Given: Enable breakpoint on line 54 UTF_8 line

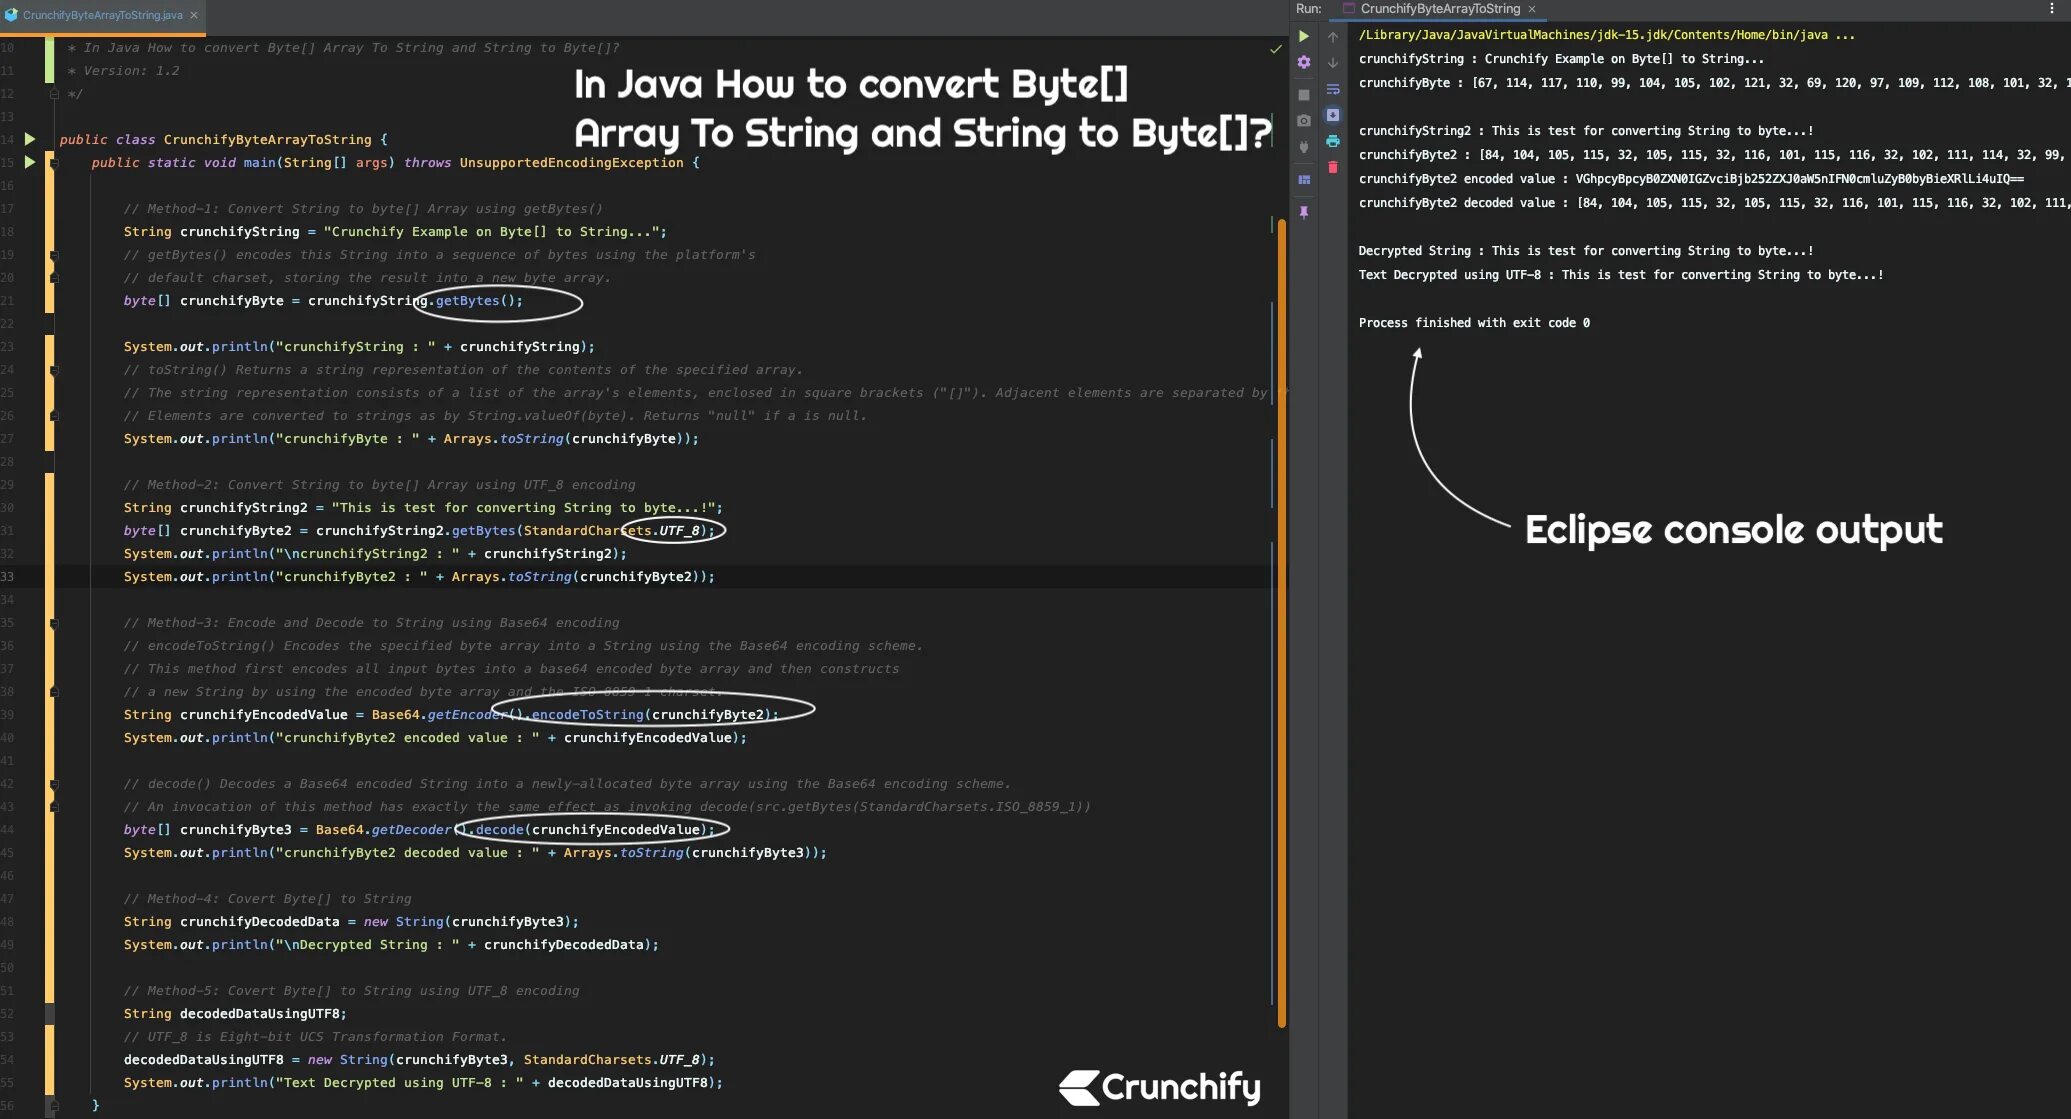Looking at the screenshot, I should (30, 1058).
